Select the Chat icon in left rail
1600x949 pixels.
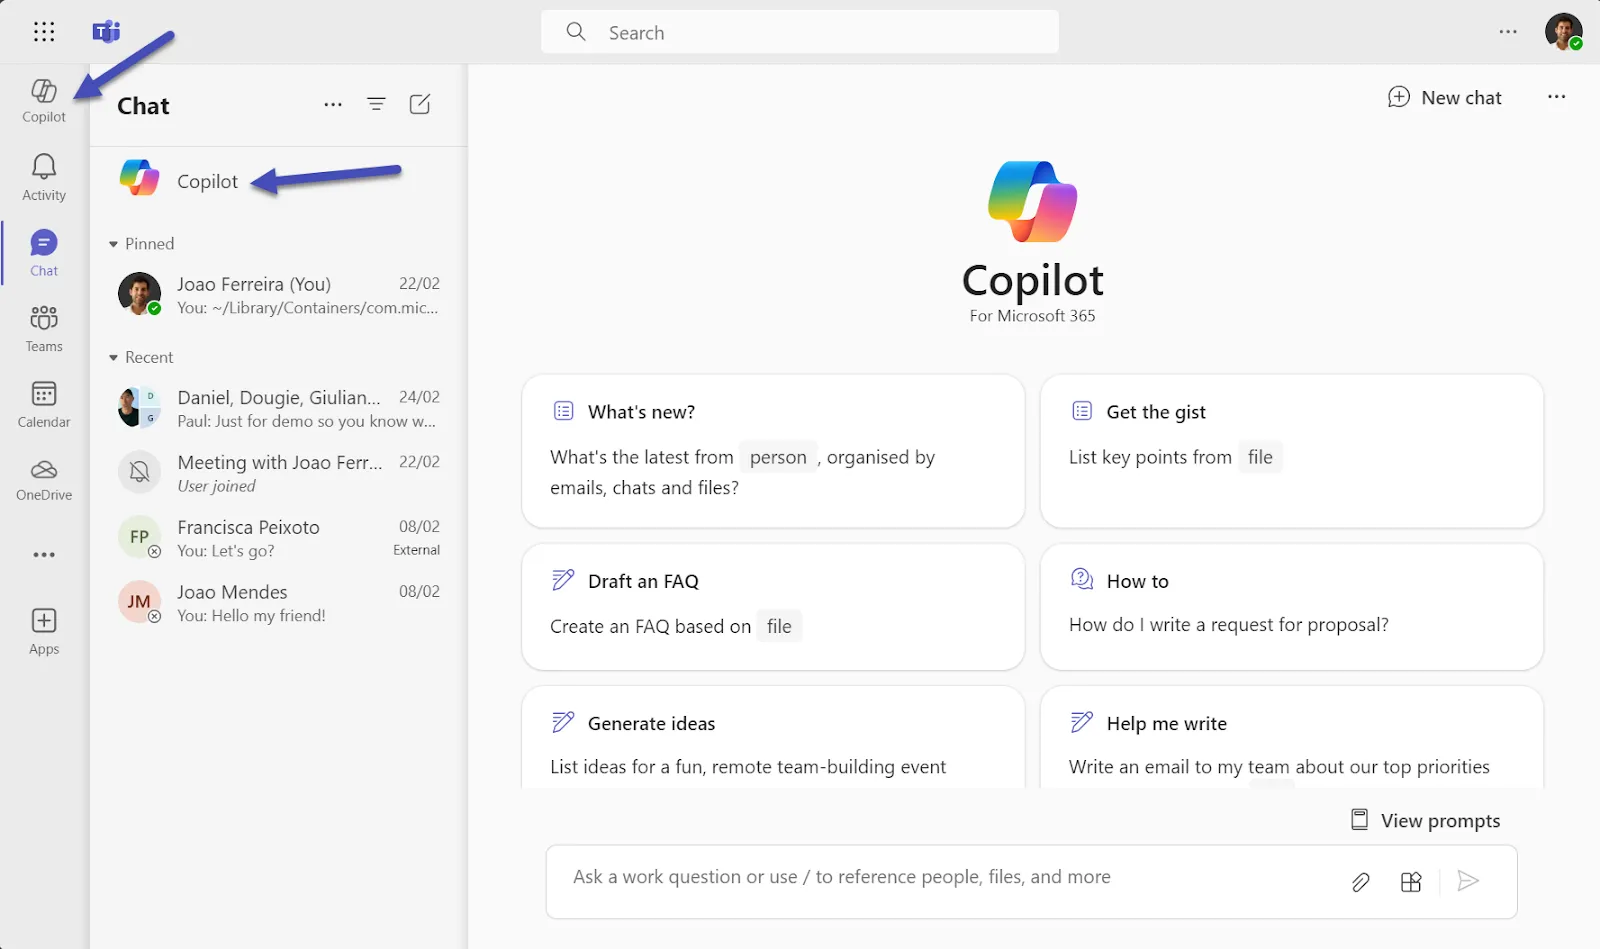(x=44, y=253)
